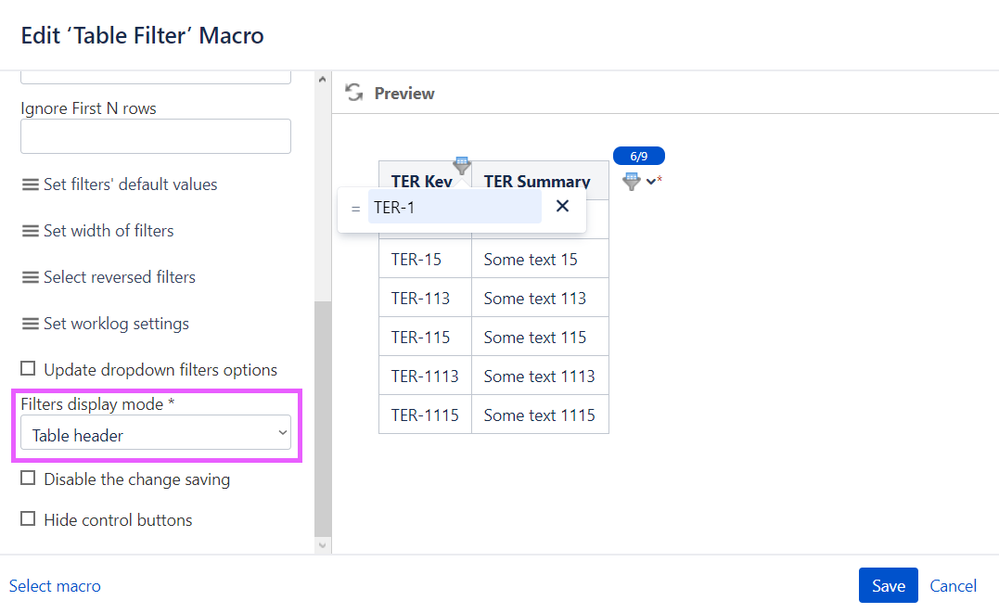
Task: Select the Some text 1113 cell
Action: point(540,375)
